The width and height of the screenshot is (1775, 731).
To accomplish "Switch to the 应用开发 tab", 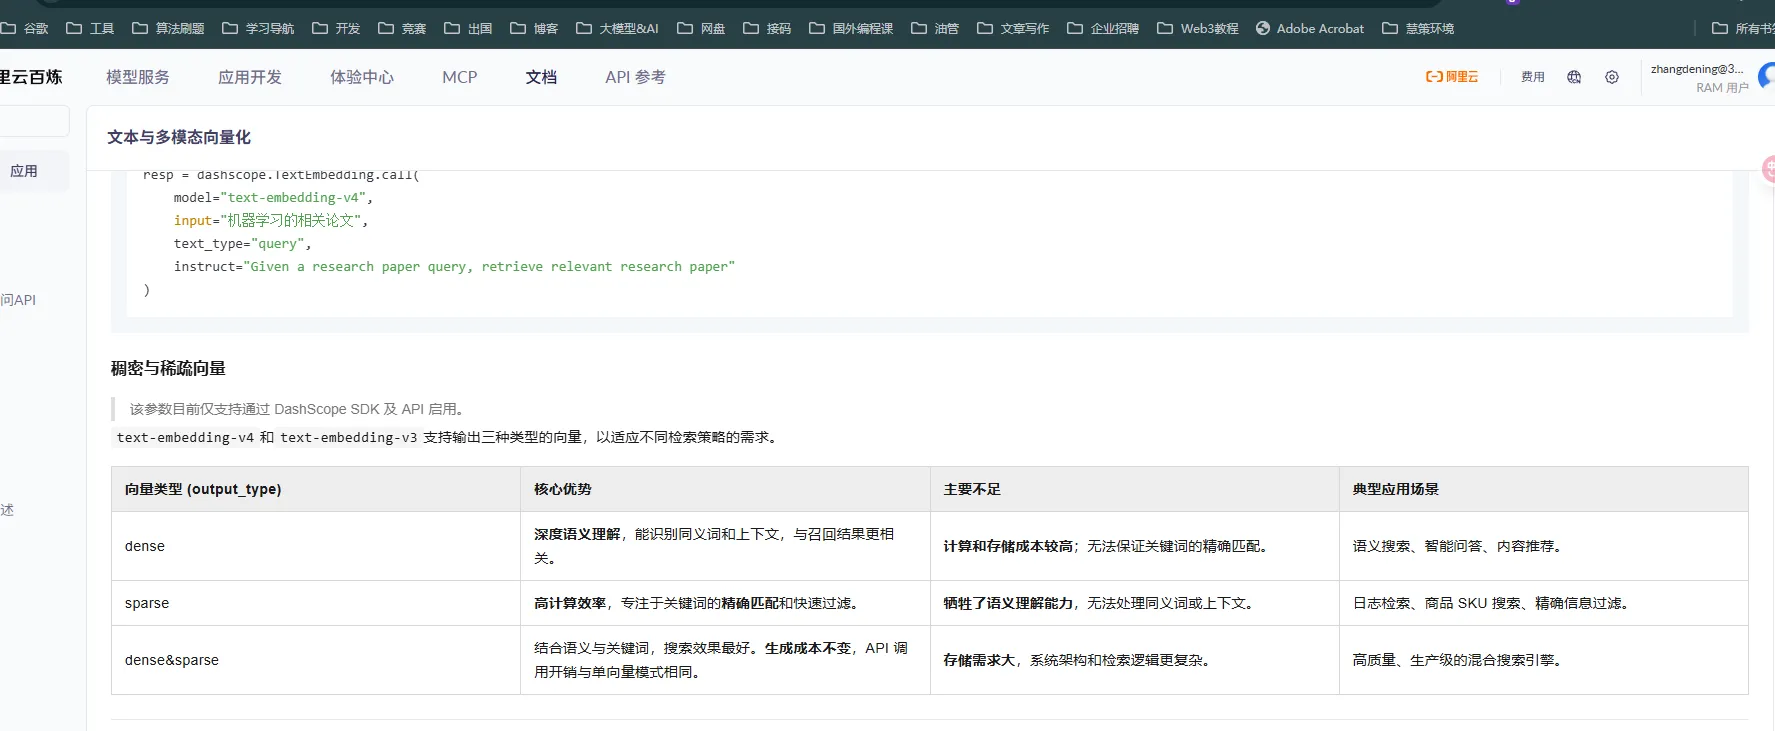I will point(250,77).
